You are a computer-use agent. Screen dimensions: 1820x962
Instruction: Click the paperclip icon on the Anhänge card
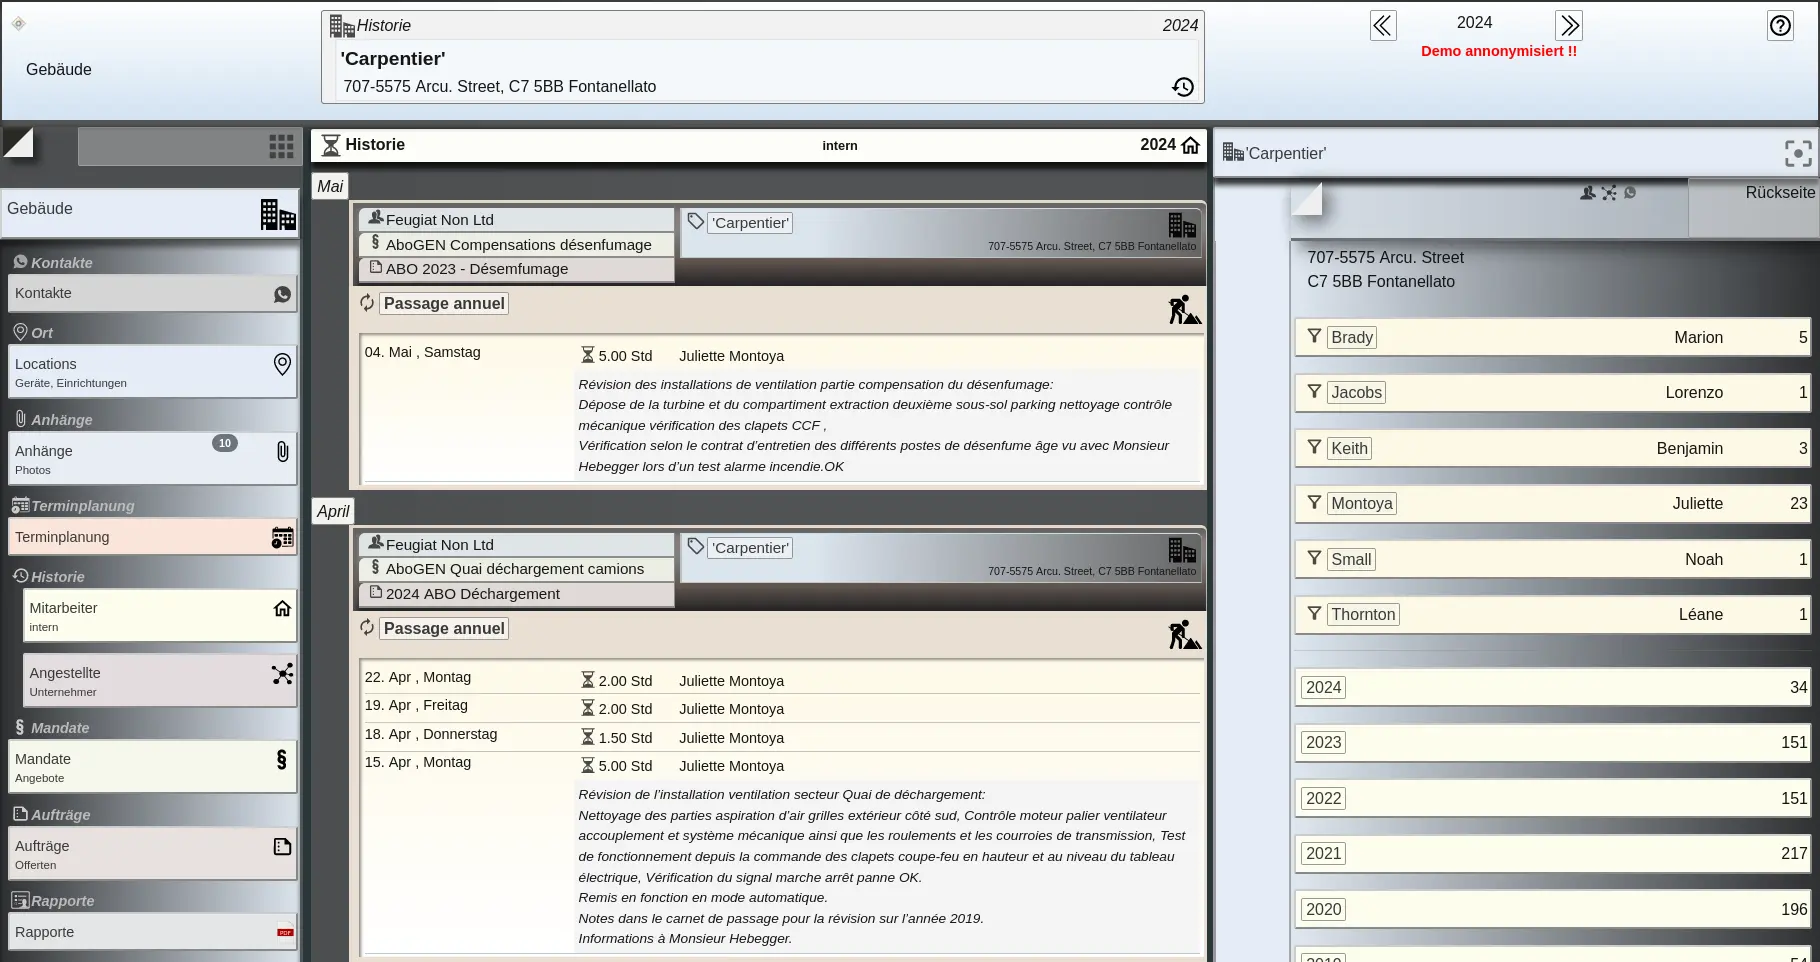[282, 452]
